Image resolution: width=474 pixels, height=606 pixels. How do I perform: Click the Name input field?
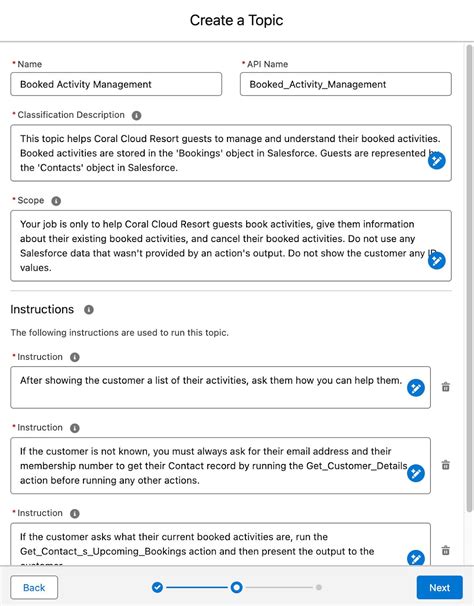coord(116,84)
